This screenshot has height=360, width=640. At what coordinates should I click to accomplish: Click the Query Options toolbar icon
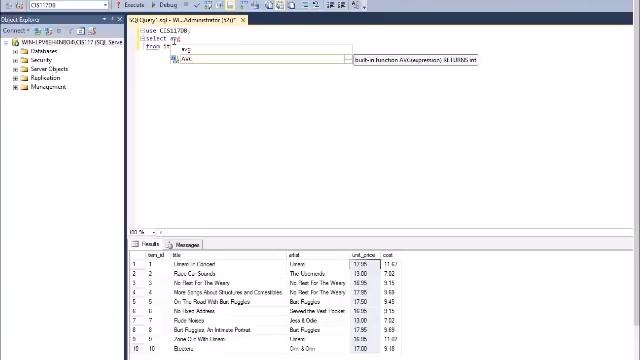[220, 5]
